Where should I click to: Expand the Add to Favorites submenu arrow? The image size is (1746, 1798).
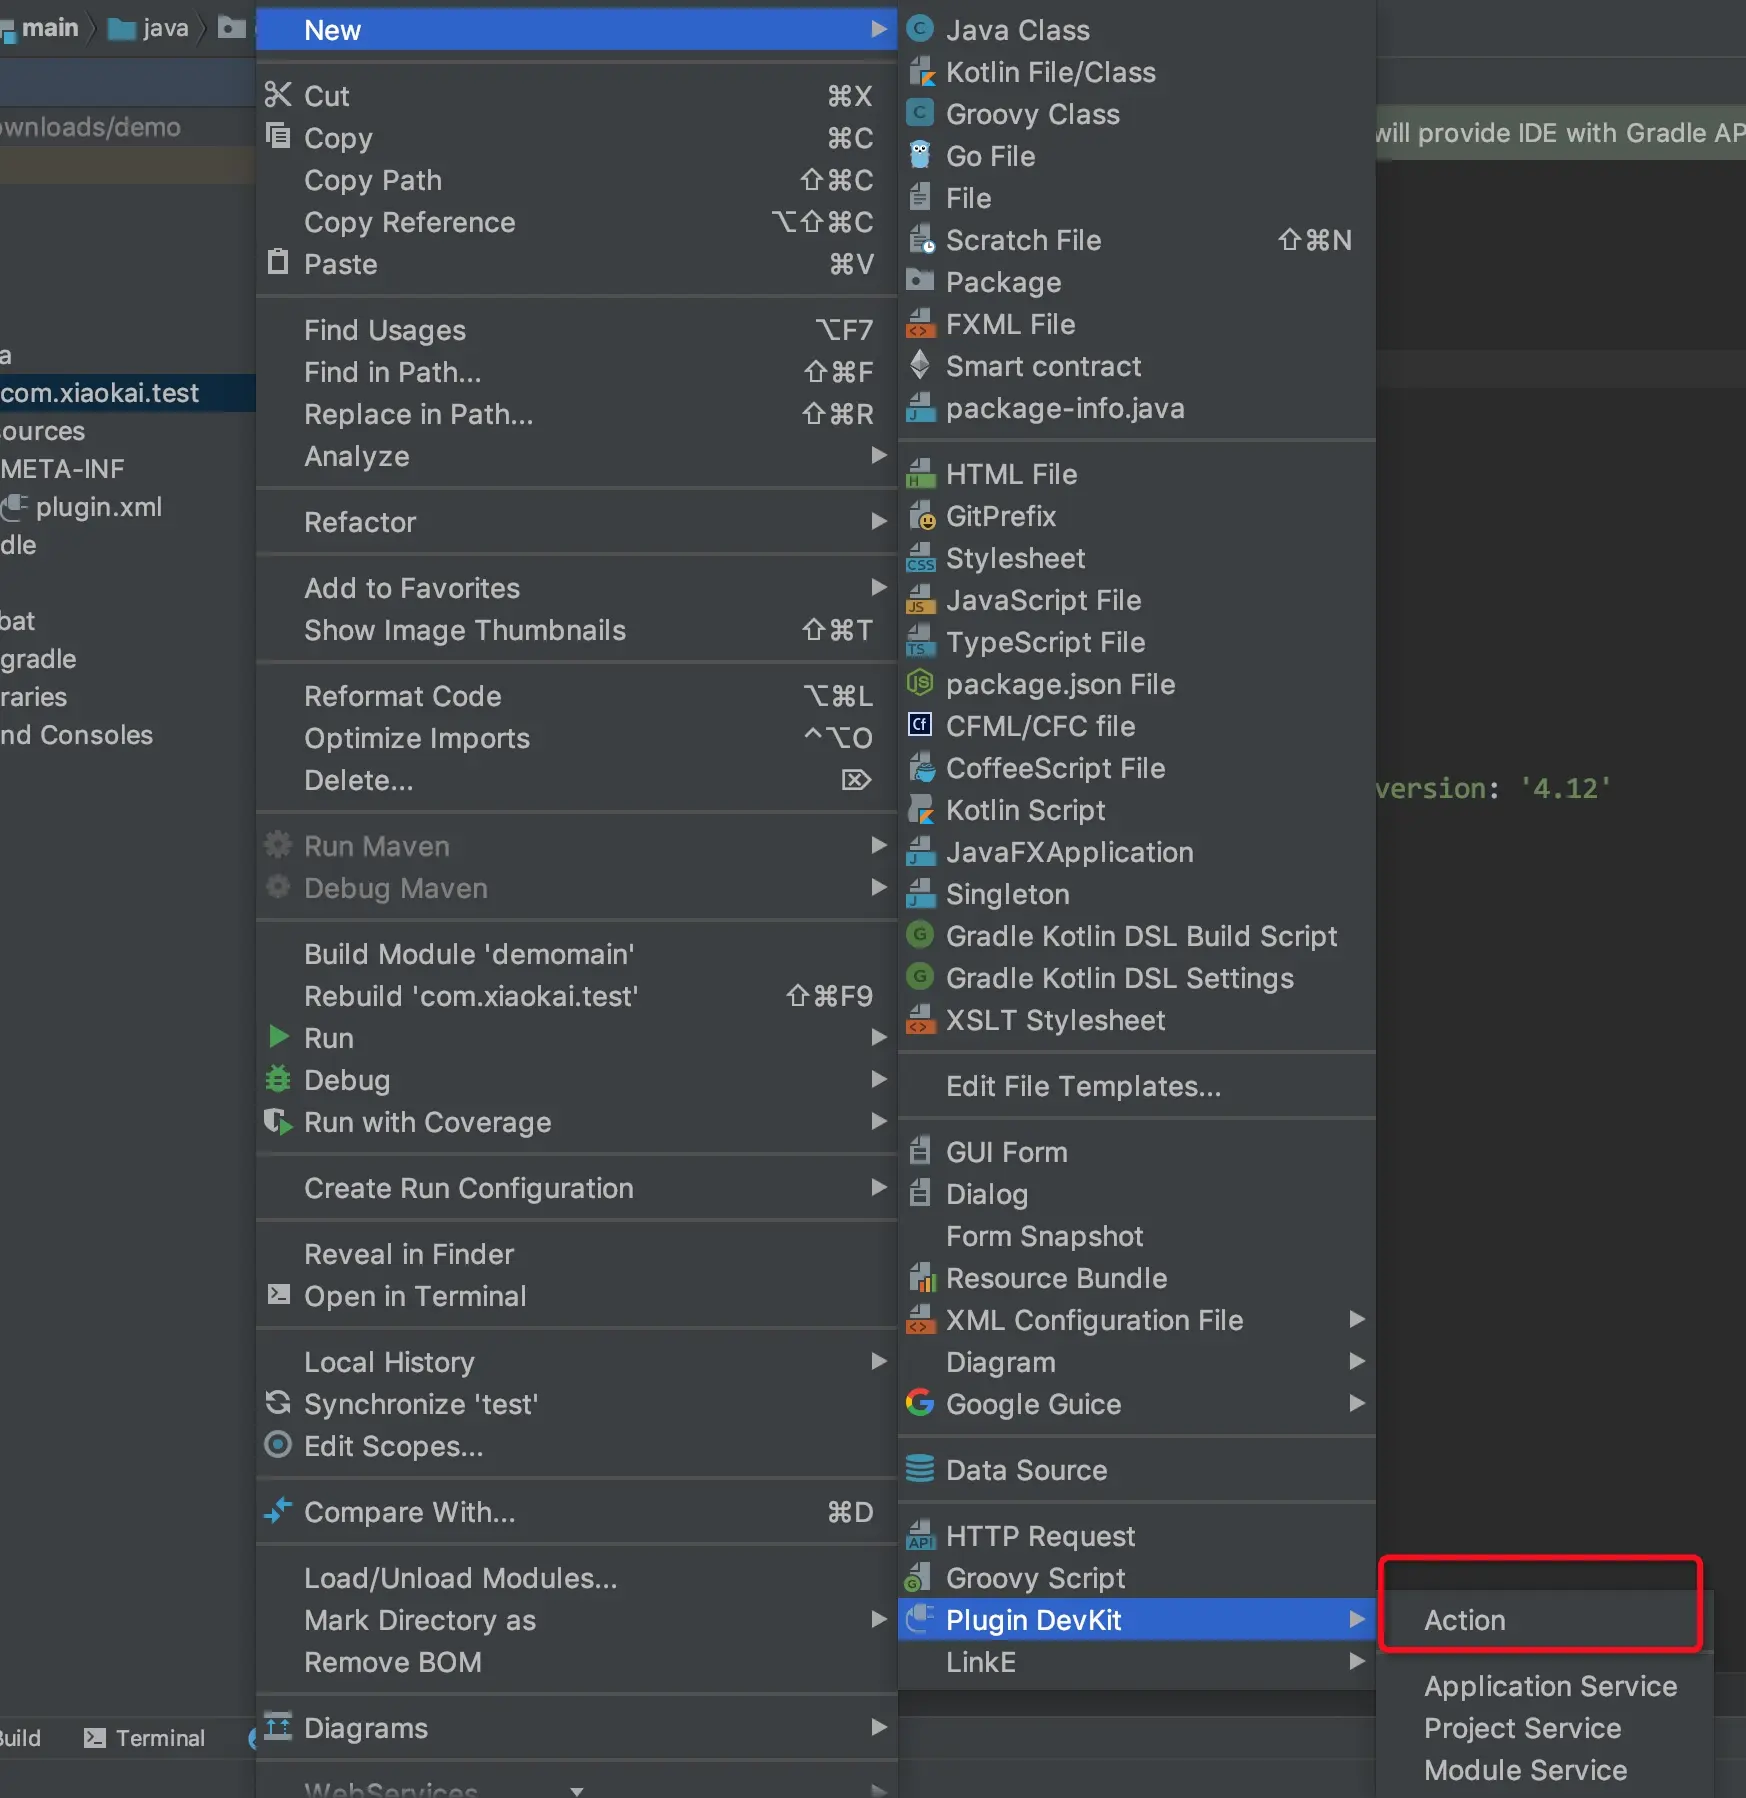point(879,588)
